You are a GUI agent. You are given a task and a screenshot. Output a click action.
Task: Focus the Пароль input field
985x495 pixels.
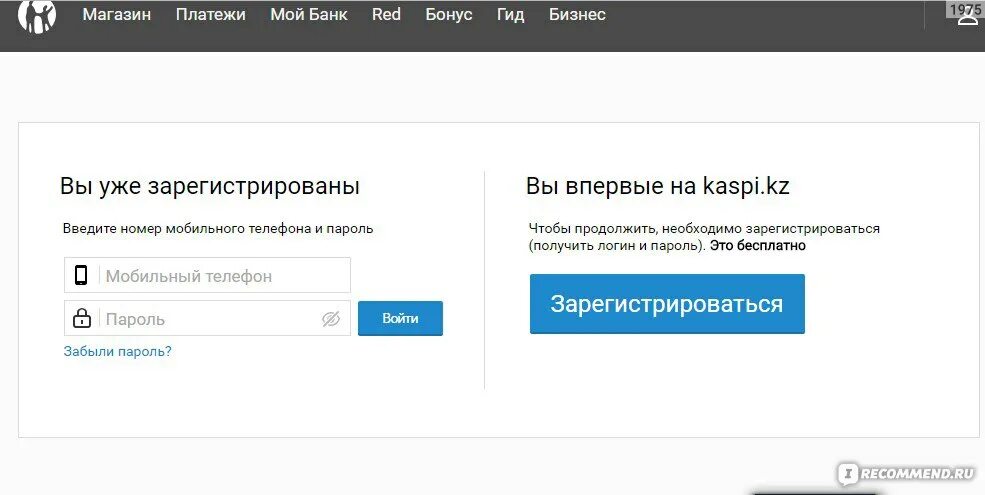point(207,318)
